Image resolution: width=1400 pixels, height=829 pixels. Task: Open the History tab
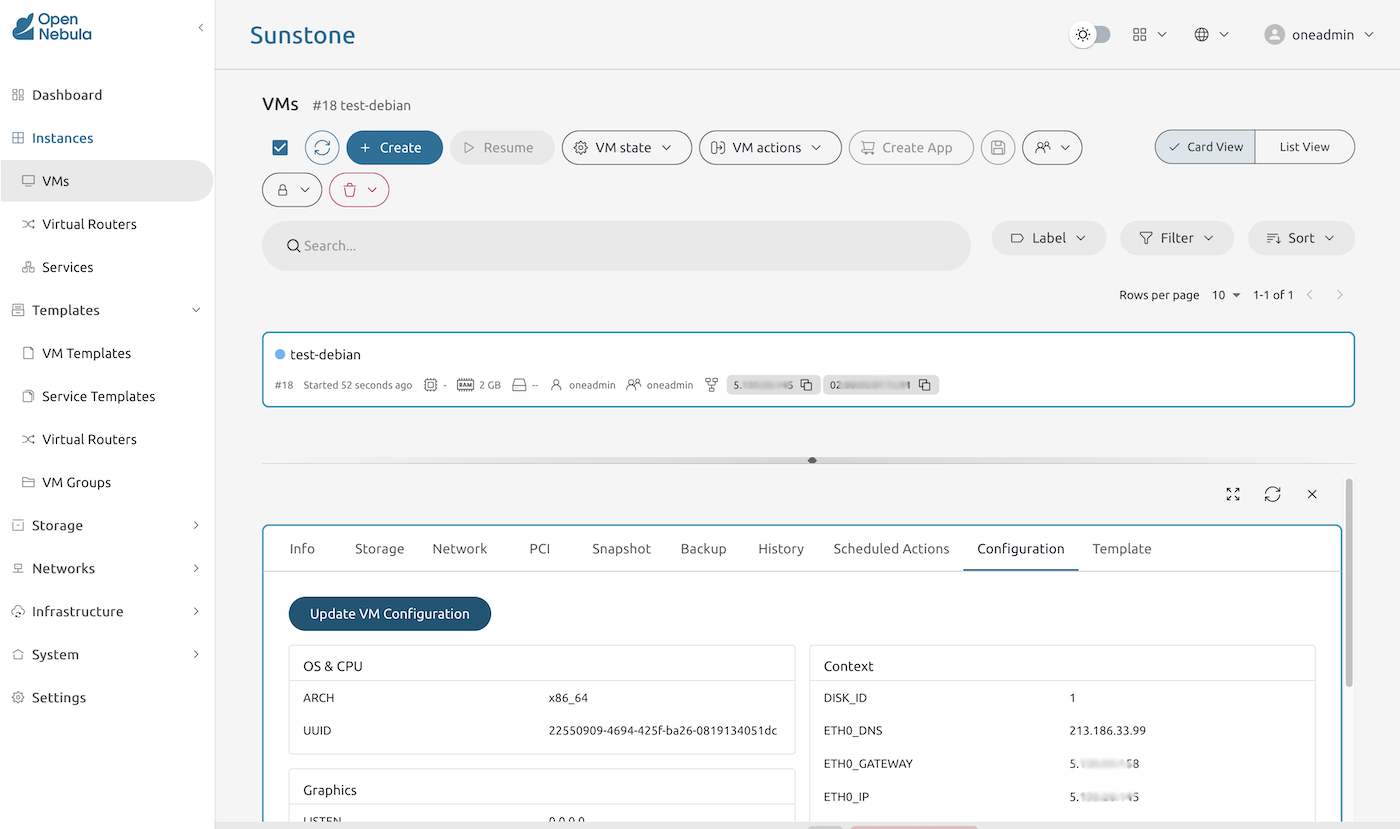tap(780, 548)
